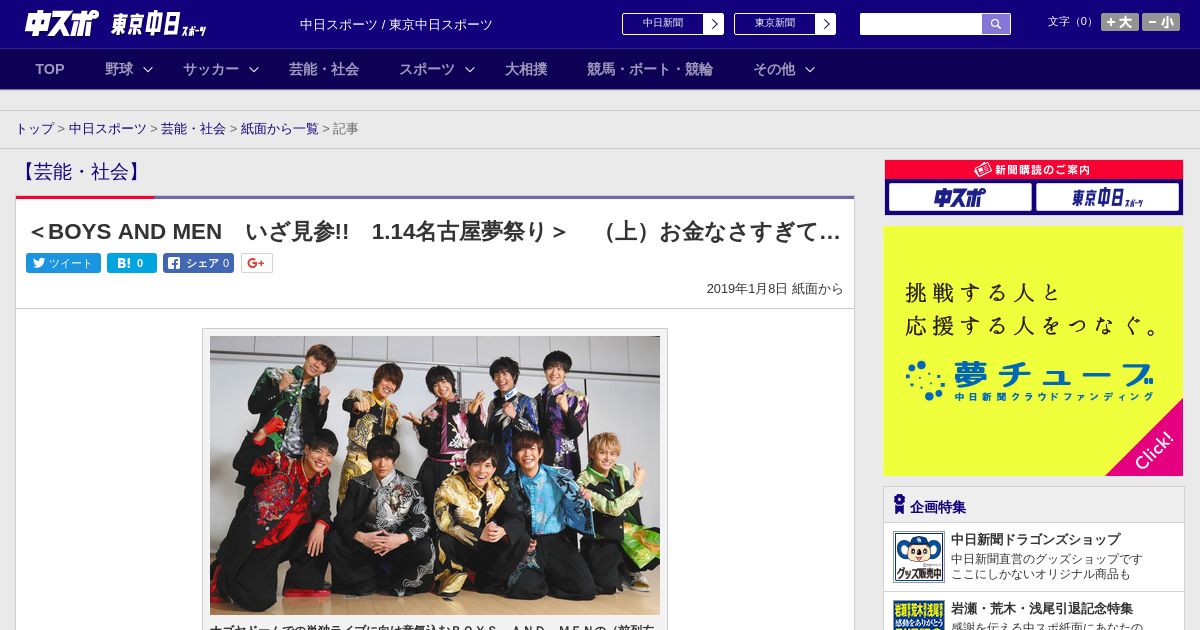Open the 競馬・ボート・競輪 menu item
The height and width of the screenshot is (630, 1200).
pyautogui.click(x=650, y=69)
